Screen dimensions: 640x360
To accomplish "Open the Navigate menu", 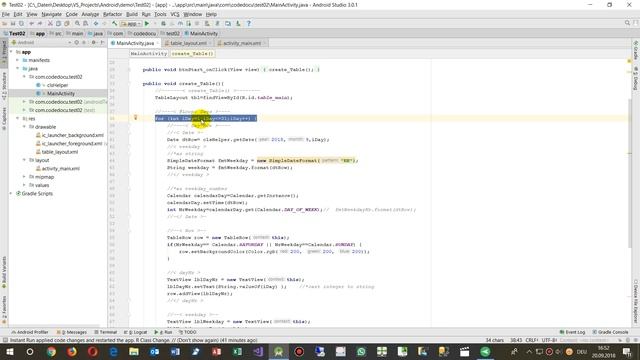I will pos(51,14).
